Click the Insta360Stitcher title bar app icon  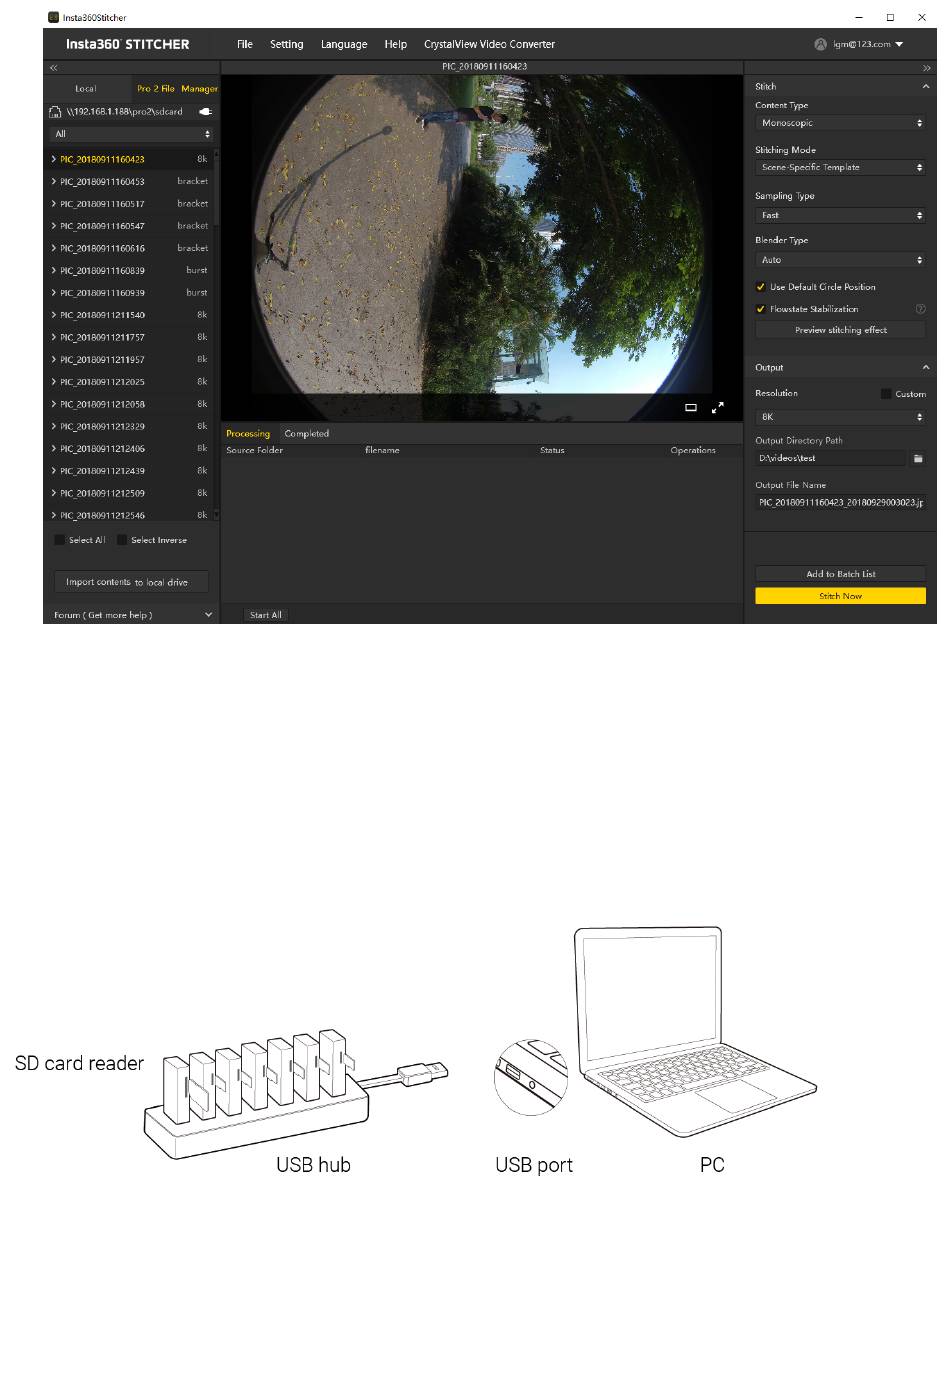pyautogui.click(x=53, y=17)
